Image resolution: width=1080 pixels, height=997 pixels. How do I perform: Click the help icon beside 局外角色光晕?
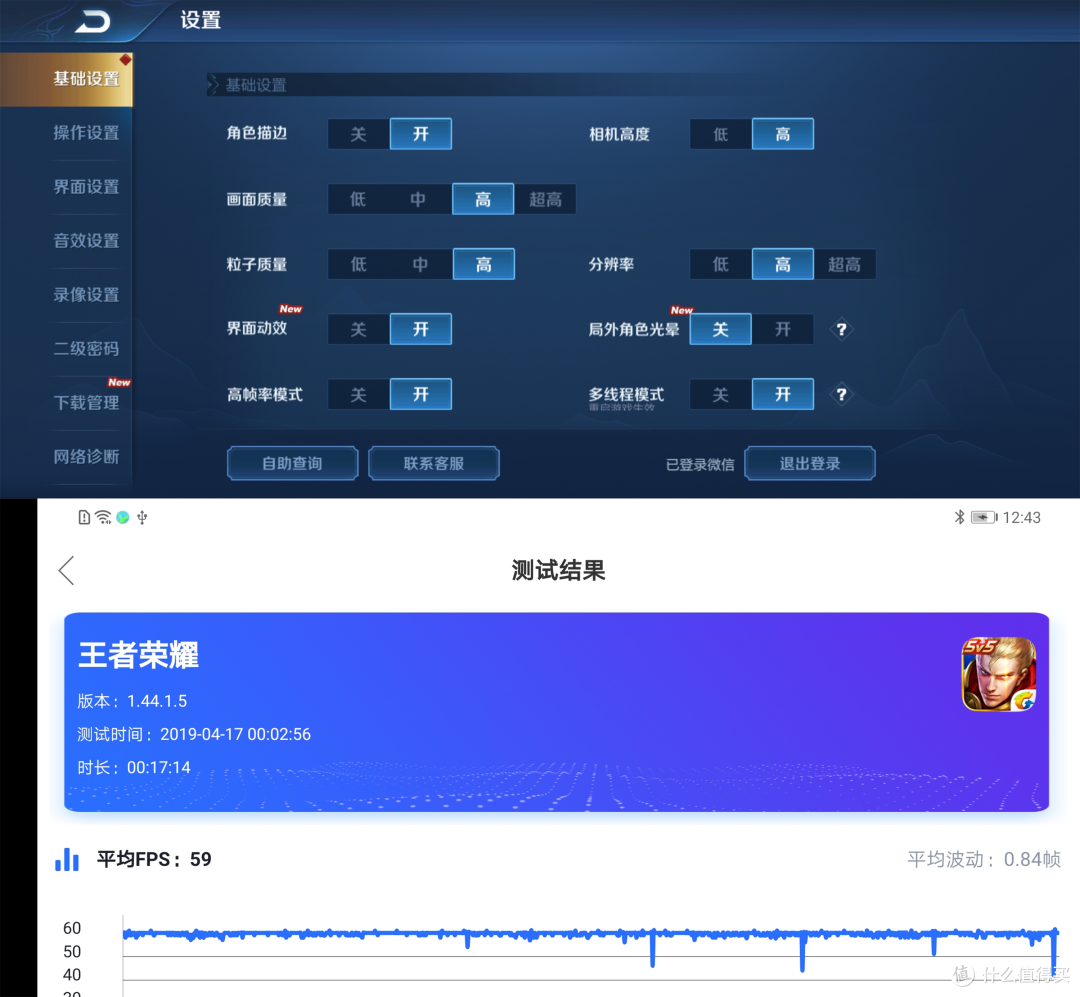[x=841, y=329]
